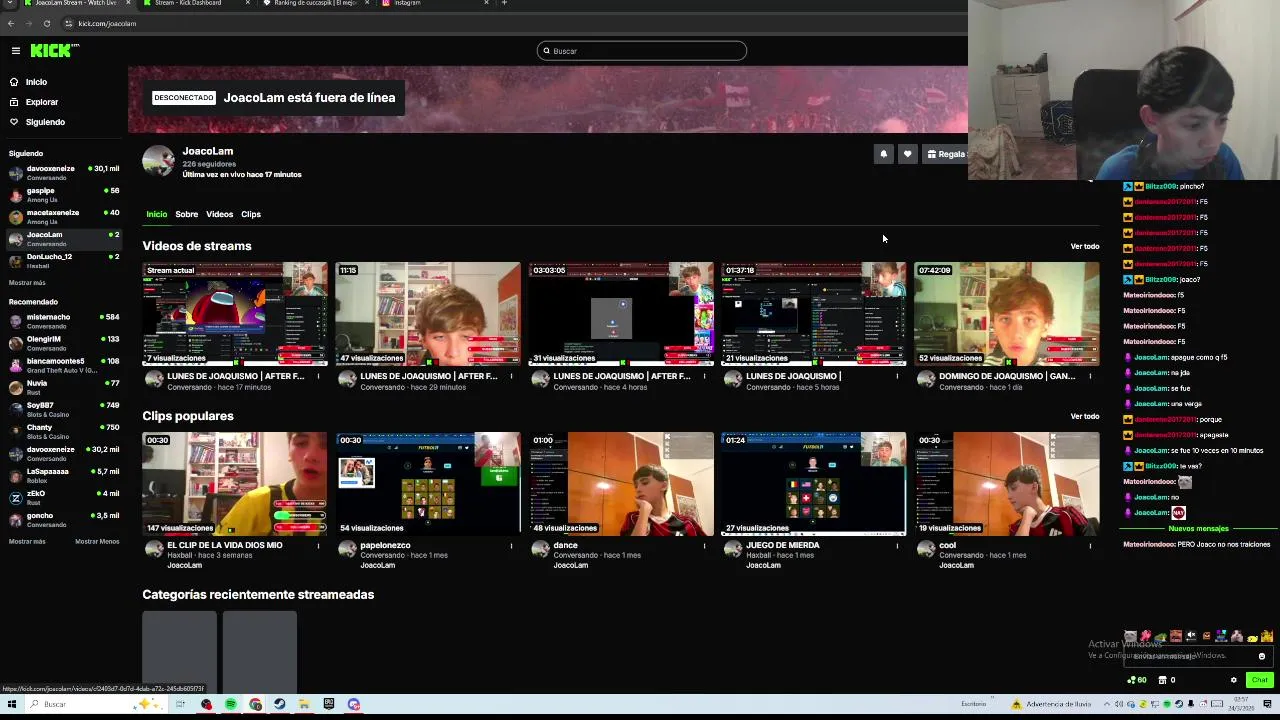This screenshot has height=720, width=1280.
Task: Click the green Chat send button
Action: tap(1259, 680)
